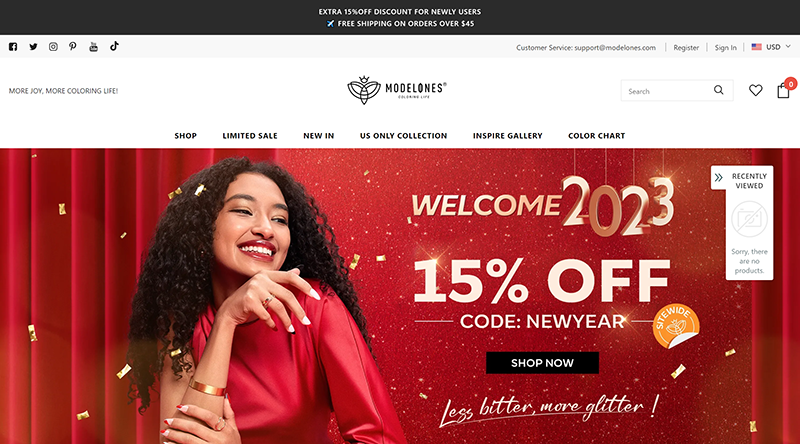Click the SHOP NOW banner button

pos(542,363)
